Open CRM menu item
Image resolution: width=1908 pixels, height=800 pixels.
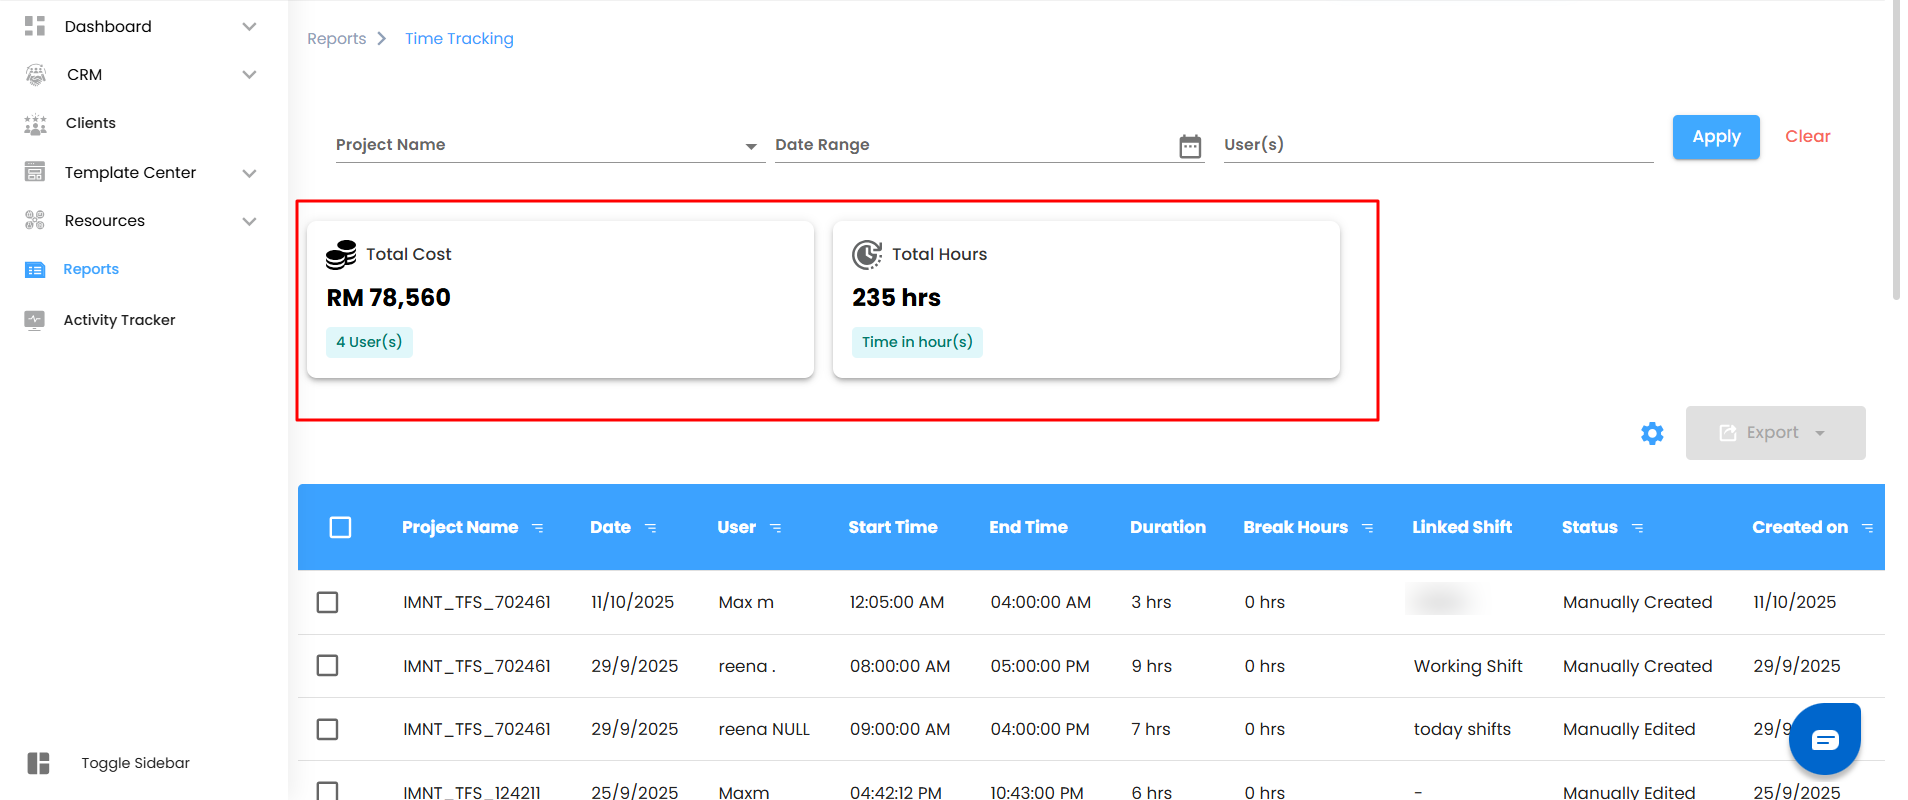click(x=84, y=75)
